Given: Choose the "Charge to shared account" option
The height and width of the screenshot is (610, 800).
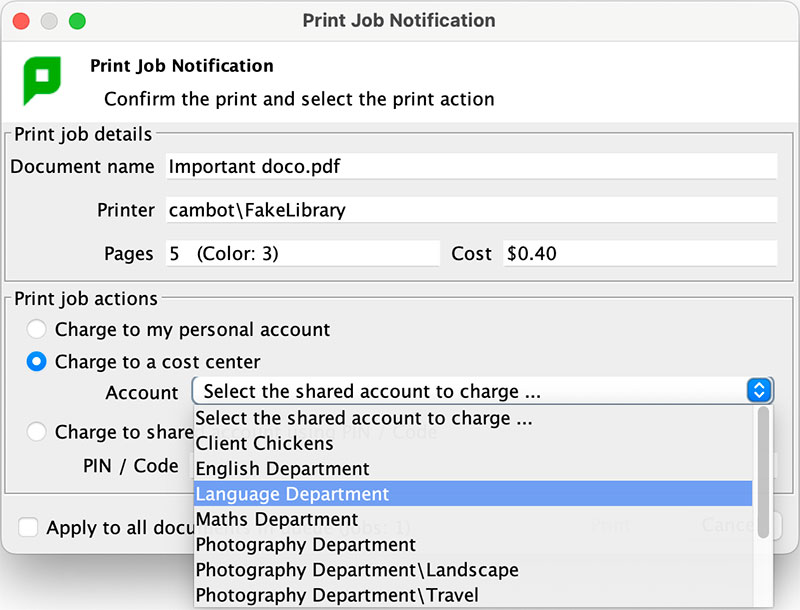Looking at the screenshot, I should pyautogui.click(x=36, y=432).
